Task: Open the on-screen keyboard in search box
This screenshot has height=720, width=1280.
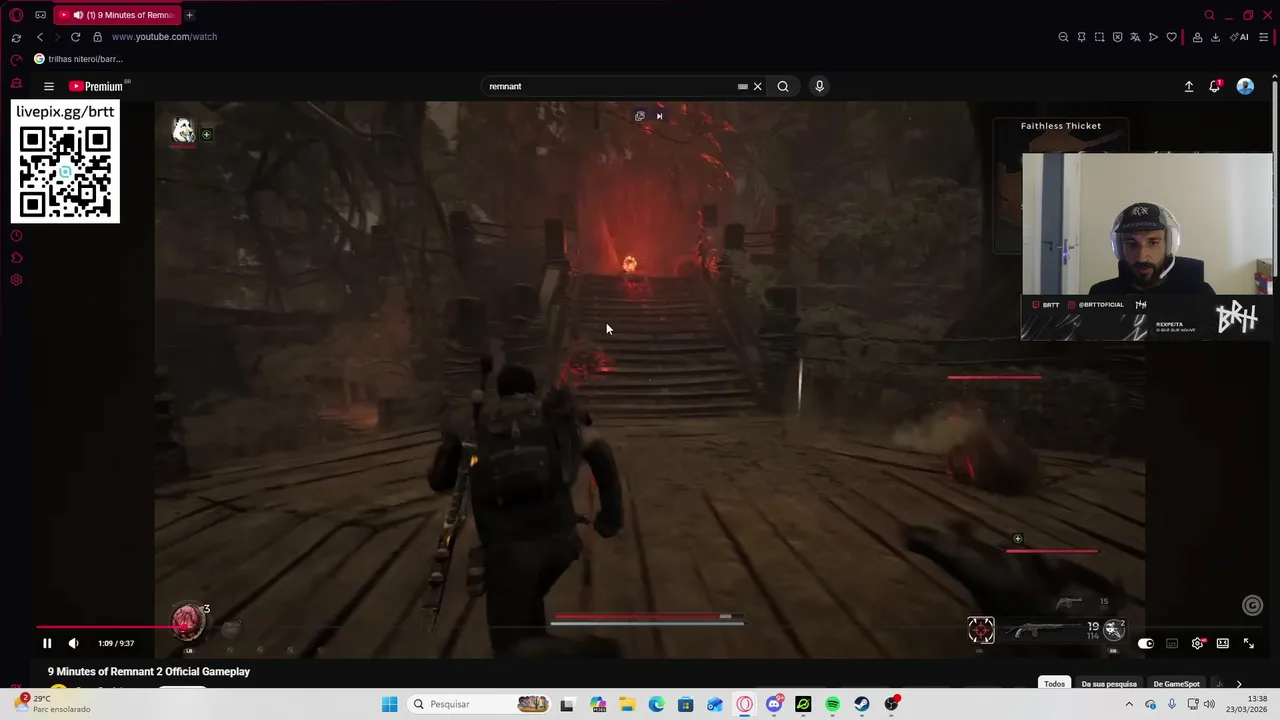Action: click(742, 86)
